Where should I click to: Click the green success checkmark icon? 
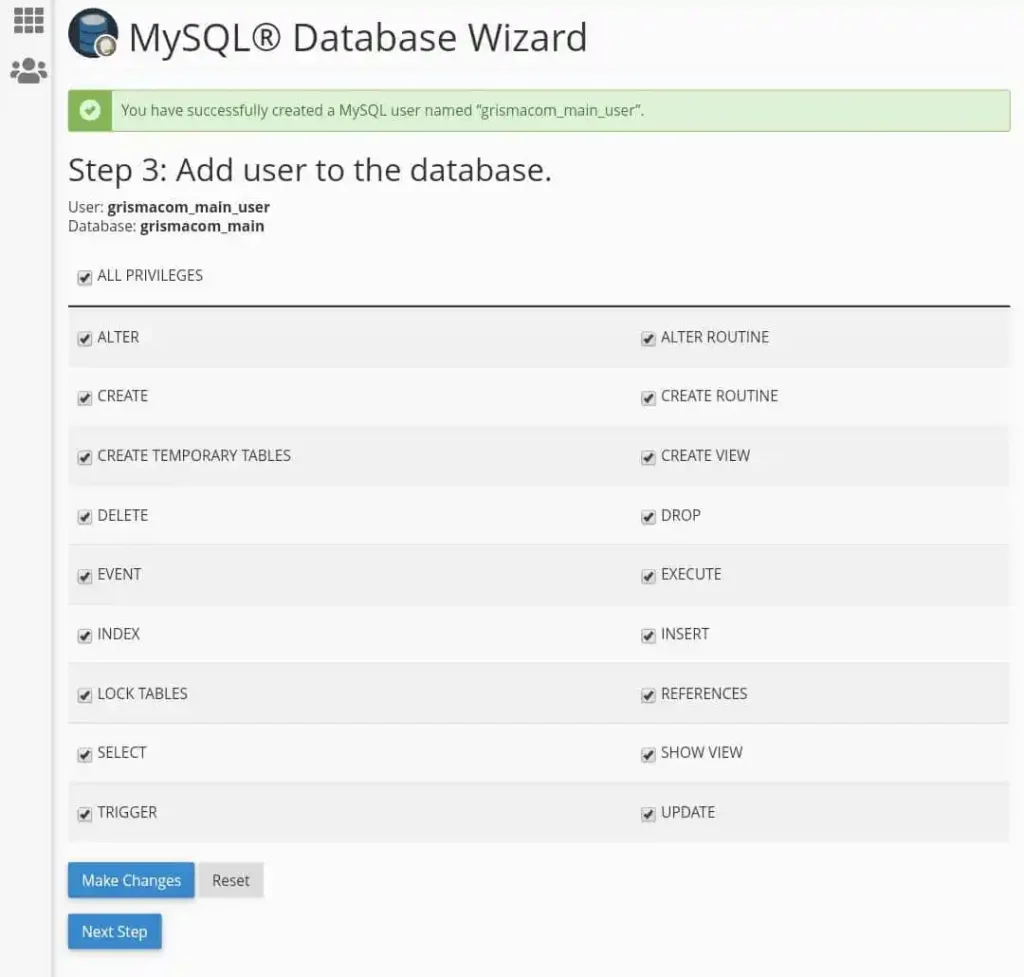point(90,110)
